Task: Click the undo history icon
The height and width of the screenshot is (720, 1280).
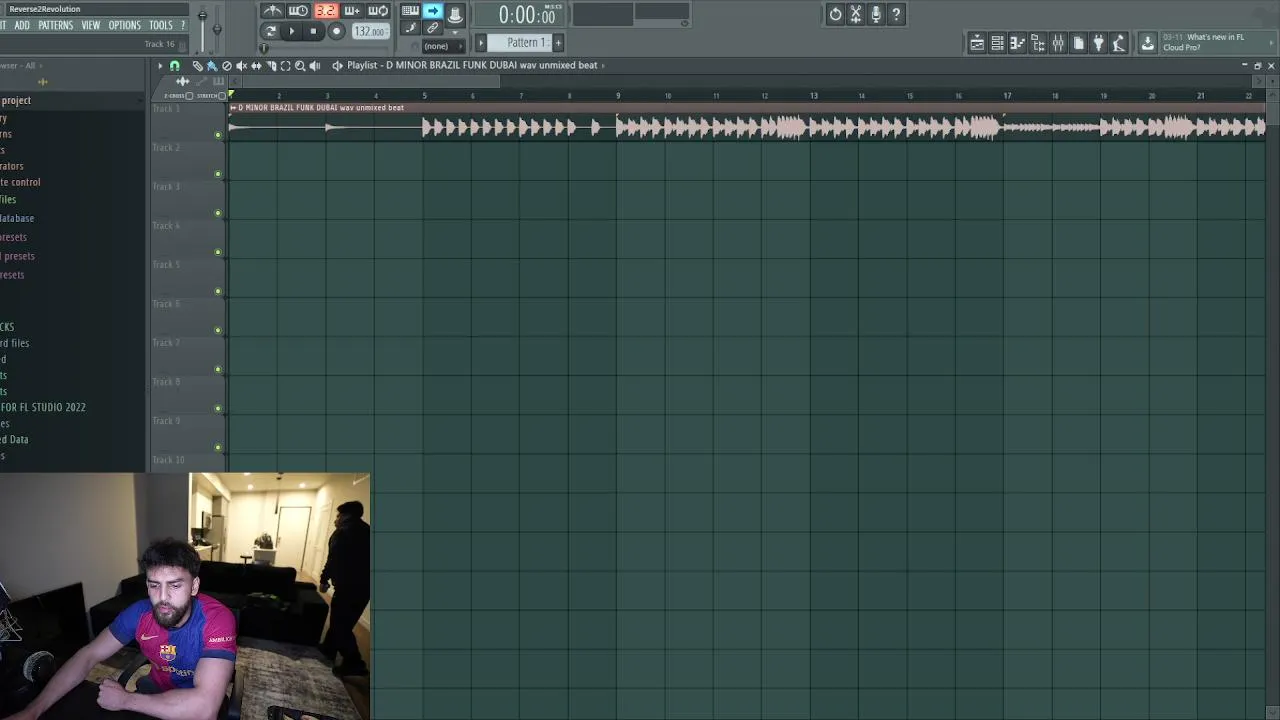Action: (x=836, y=14)
